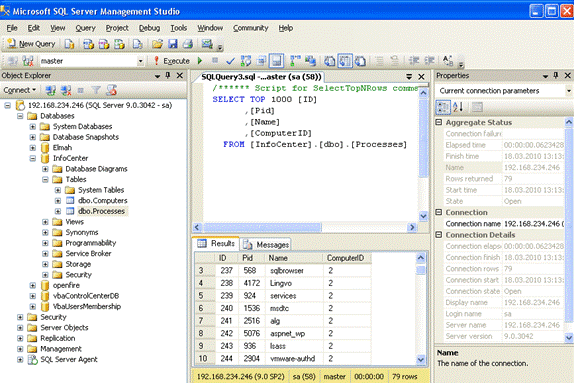Save the query with Save icon
Image resolution: width=574 pixels, height=383 pixels.
[173, 44]
